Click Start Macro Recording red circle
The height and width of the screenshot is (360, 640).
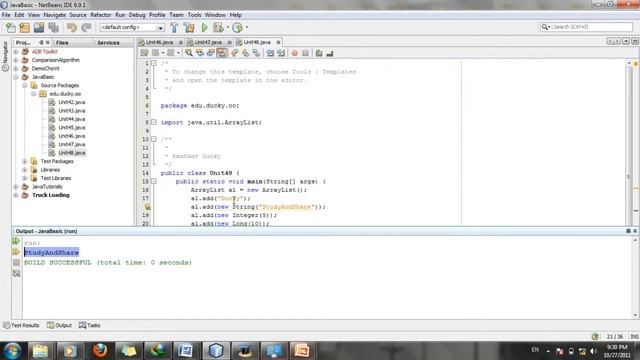294,53
